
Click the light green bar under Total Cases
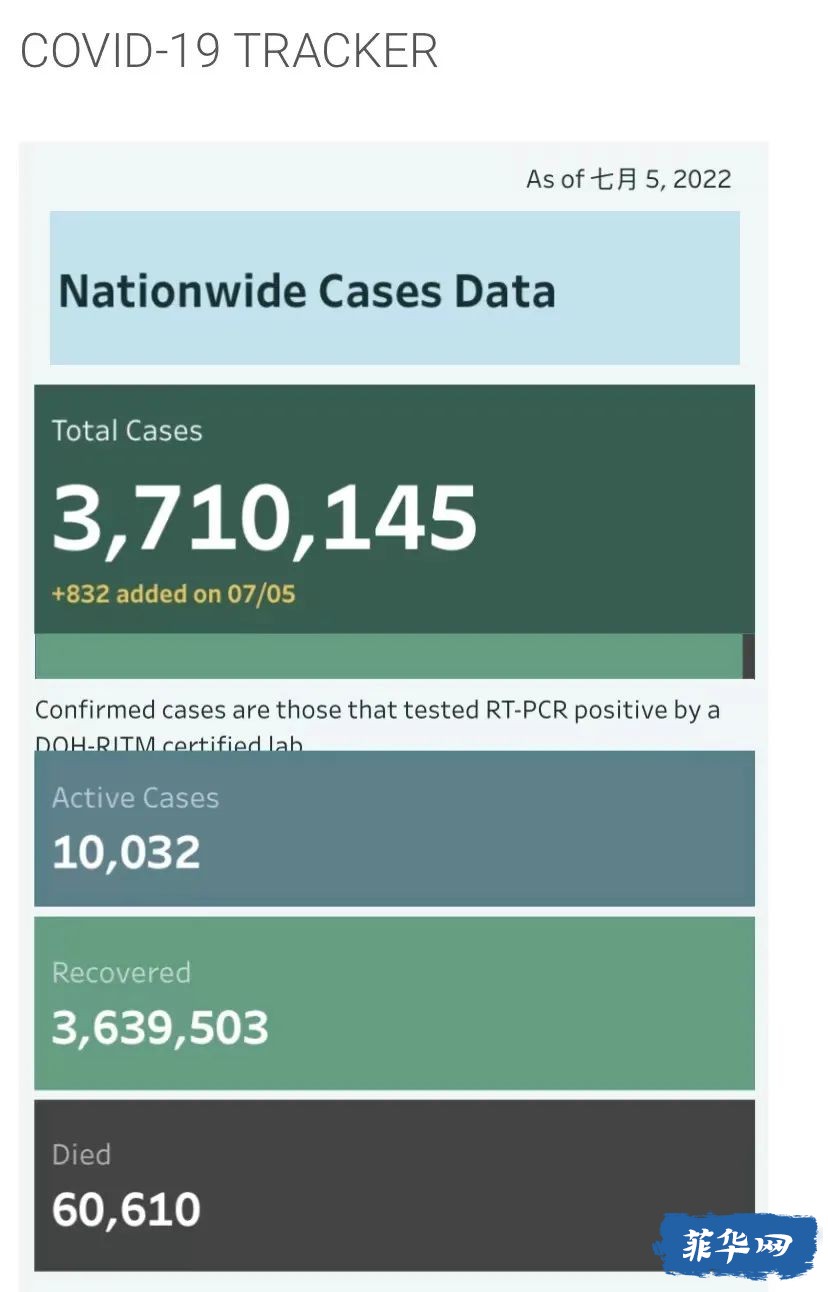tap(389, 656)
